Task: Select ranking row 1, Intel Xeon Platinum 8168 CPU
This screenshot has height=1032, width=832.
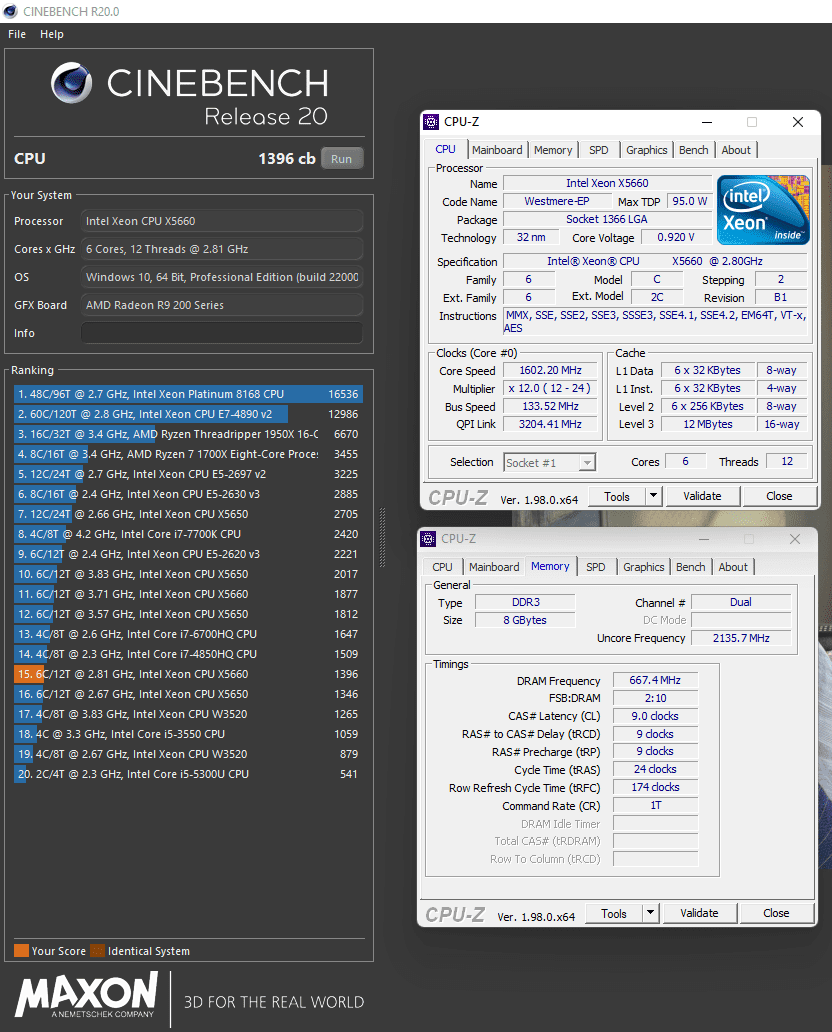Action: coord(188,394)
